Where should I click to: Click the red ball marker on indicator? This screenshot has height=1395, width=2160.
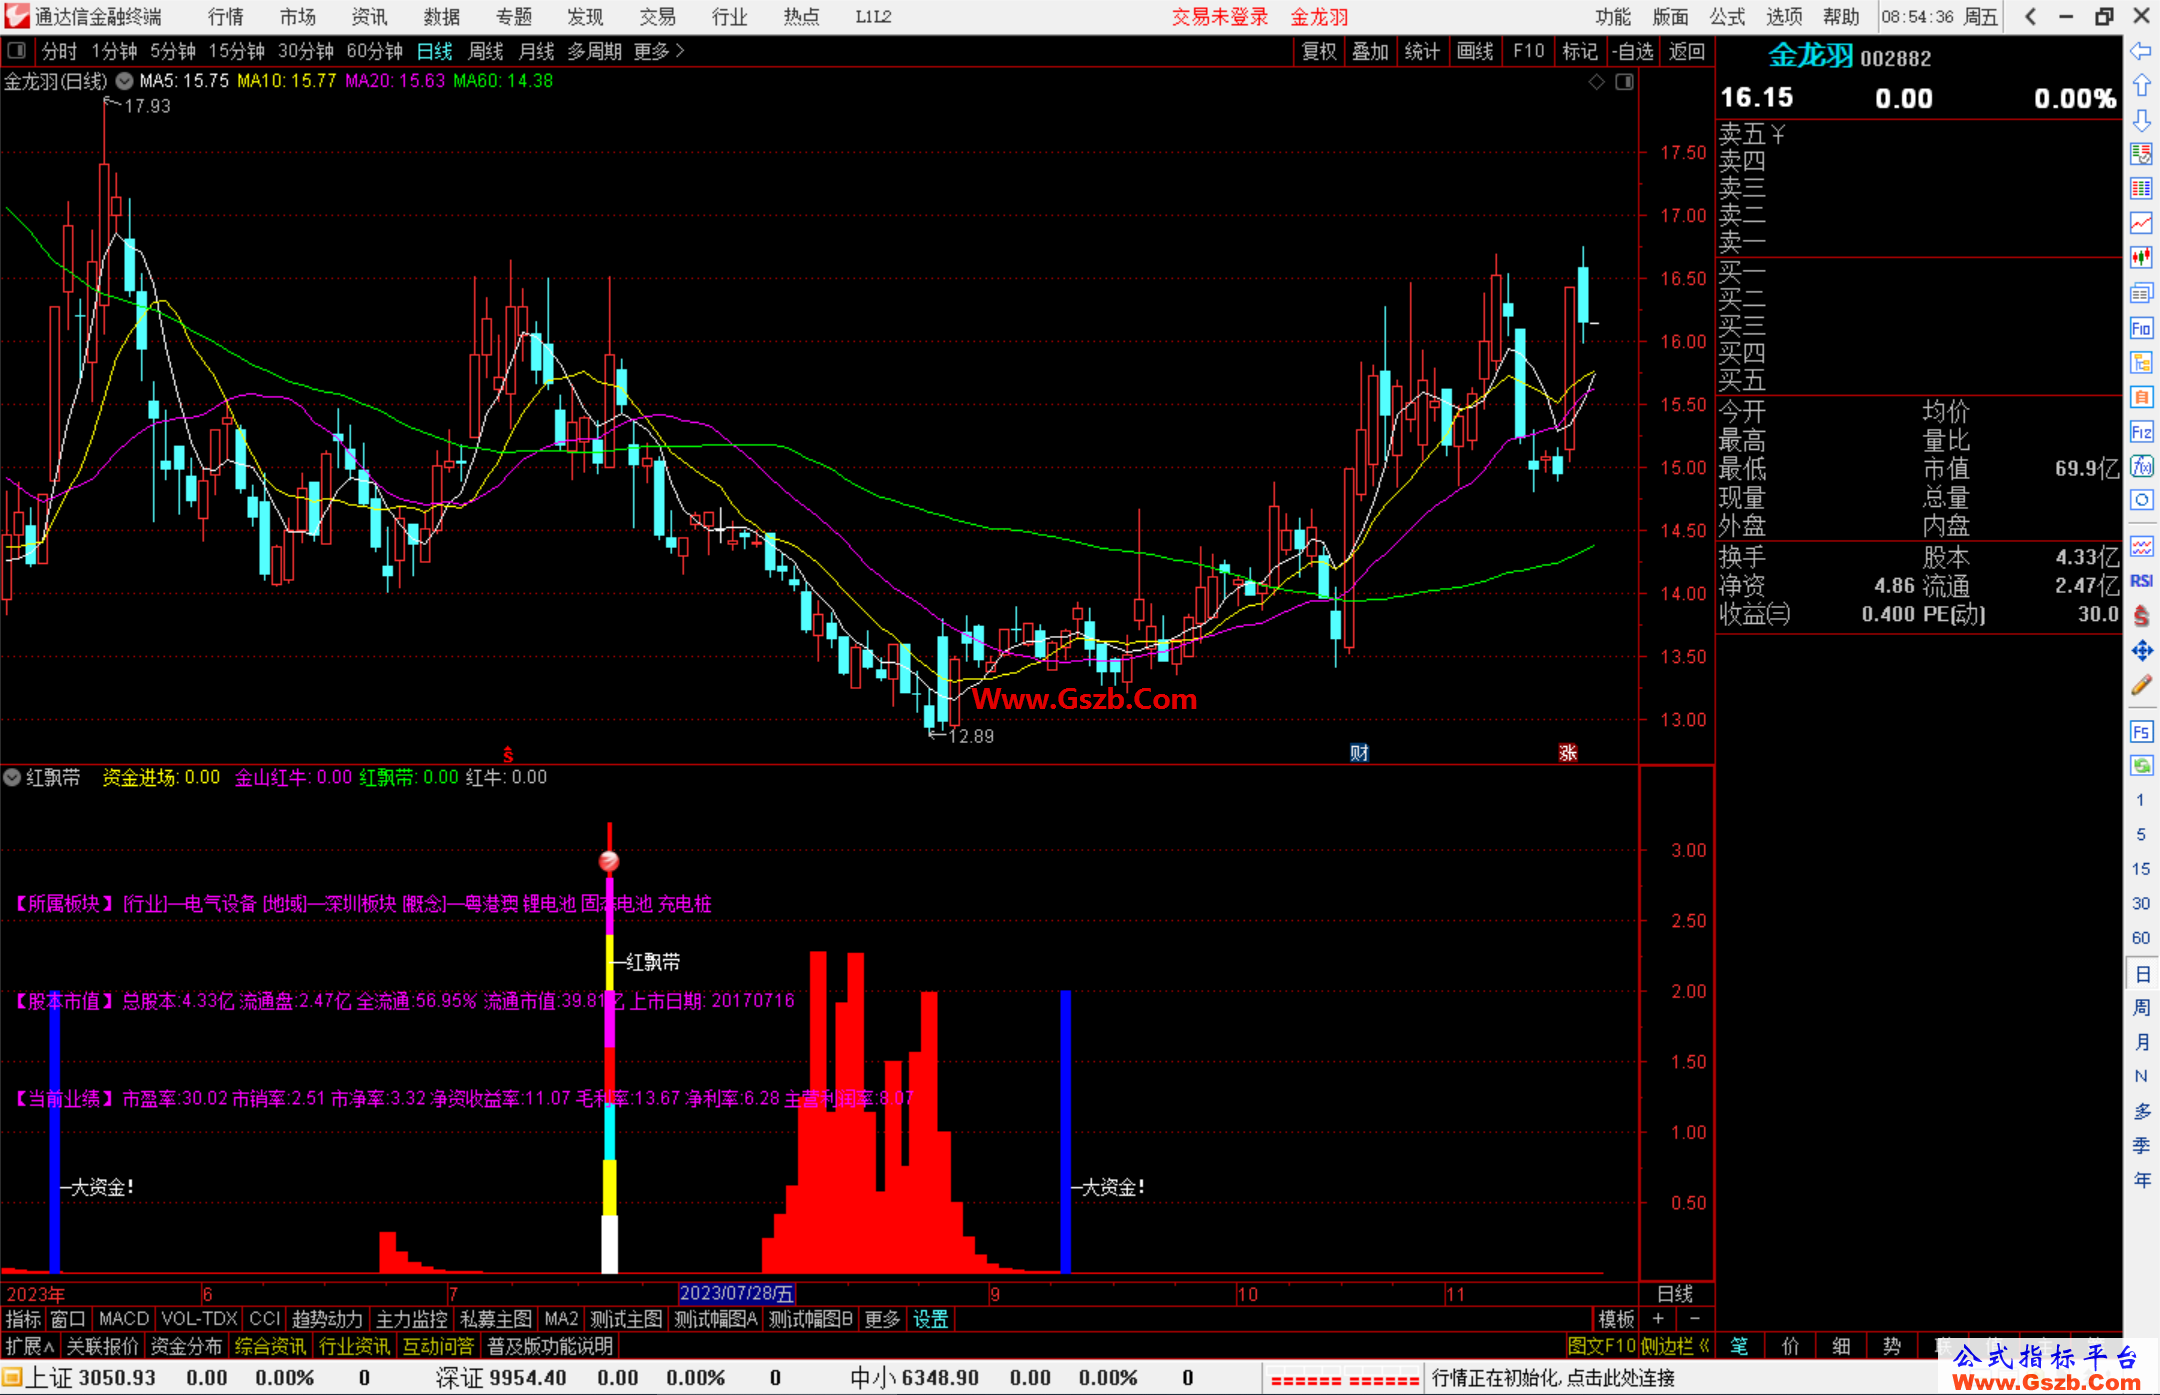pos(609,860)
